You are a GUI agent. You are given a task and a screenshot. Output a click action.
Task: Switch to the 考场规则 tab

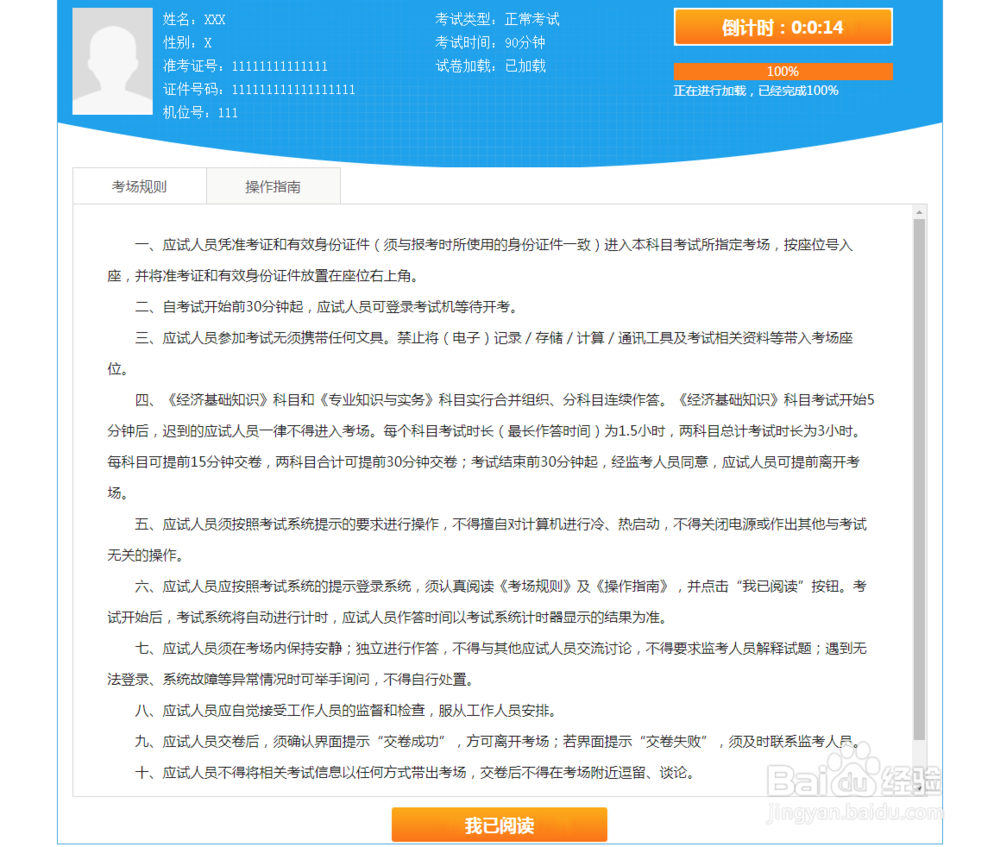point(140,186)
